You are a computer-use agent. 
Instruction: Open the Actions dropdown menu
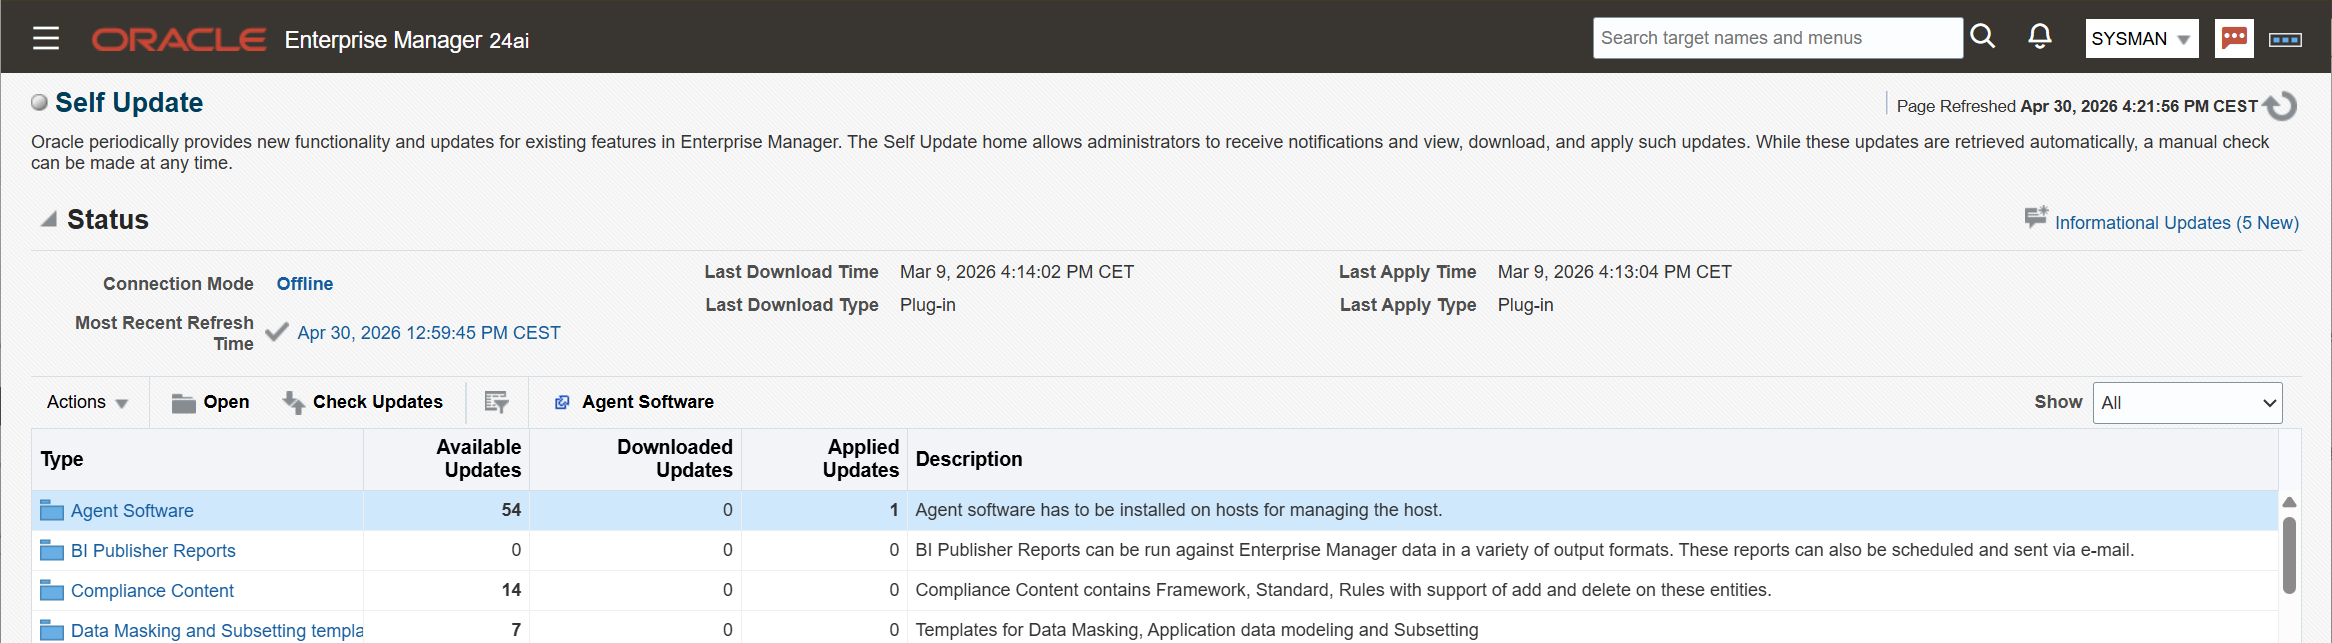pos(88,402)
